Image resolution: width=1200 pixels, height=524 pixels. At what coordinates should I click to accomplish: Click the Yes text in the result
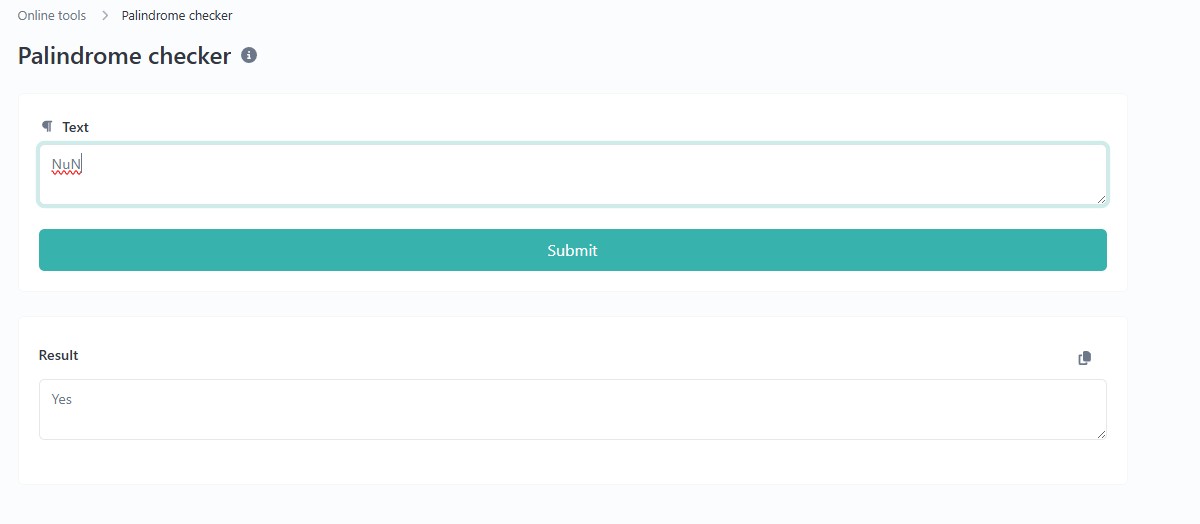click(x=62, y=399)
